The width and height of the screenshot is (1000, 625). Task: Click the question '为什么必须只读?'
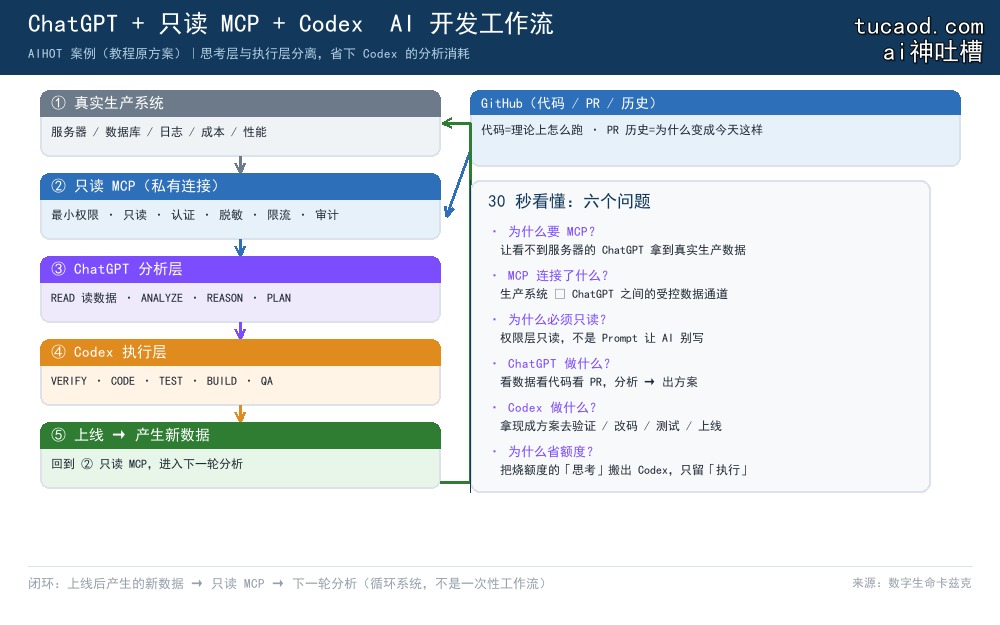point(557,320)
